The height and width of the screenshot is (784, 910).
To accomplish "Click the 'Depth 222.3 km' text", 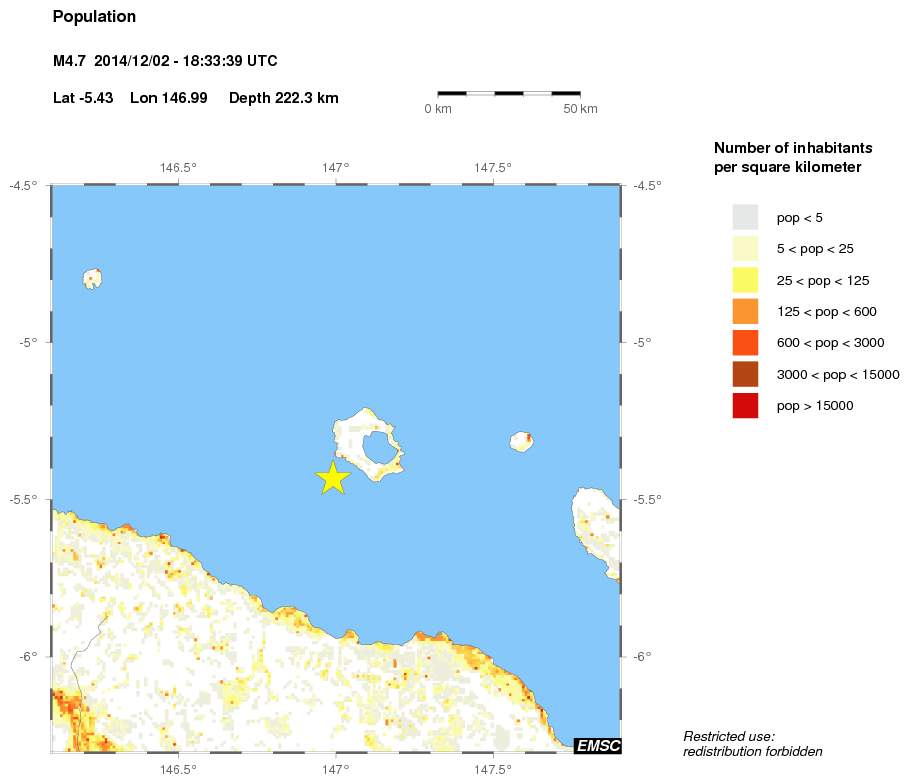I will (x=283, y=98).
